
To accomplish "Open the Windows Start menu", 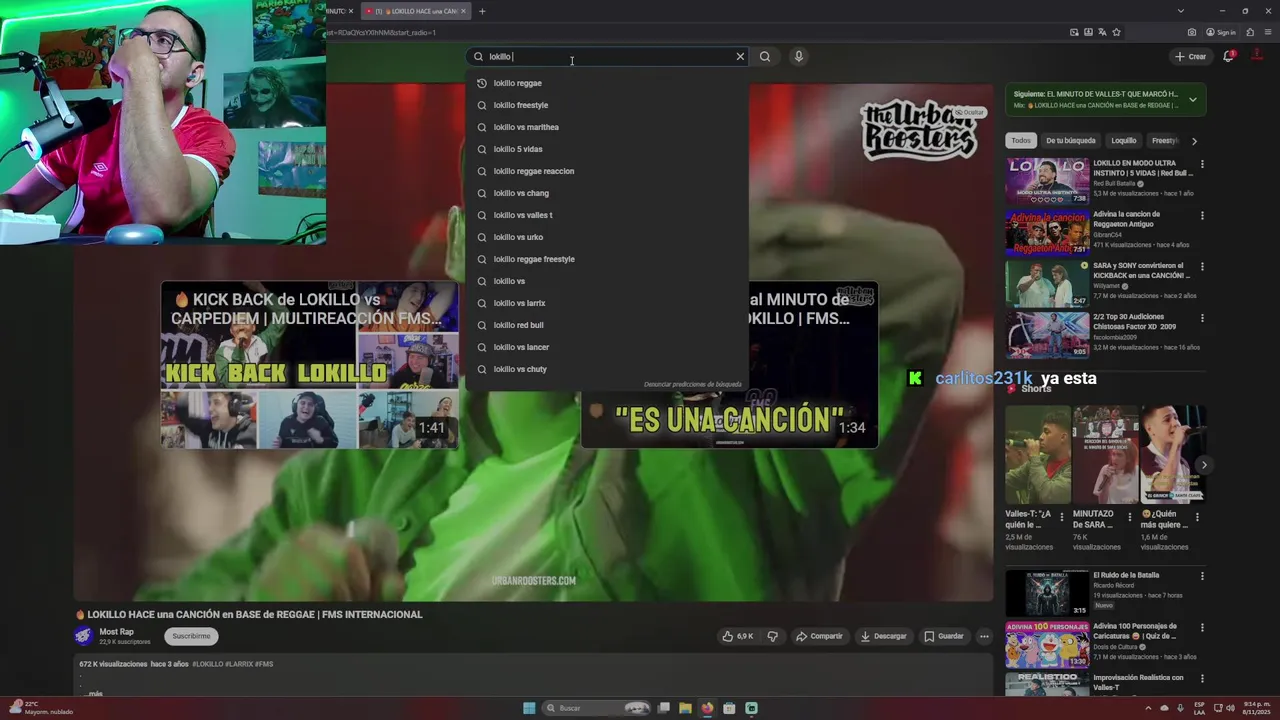I will (x=529, y=708).
